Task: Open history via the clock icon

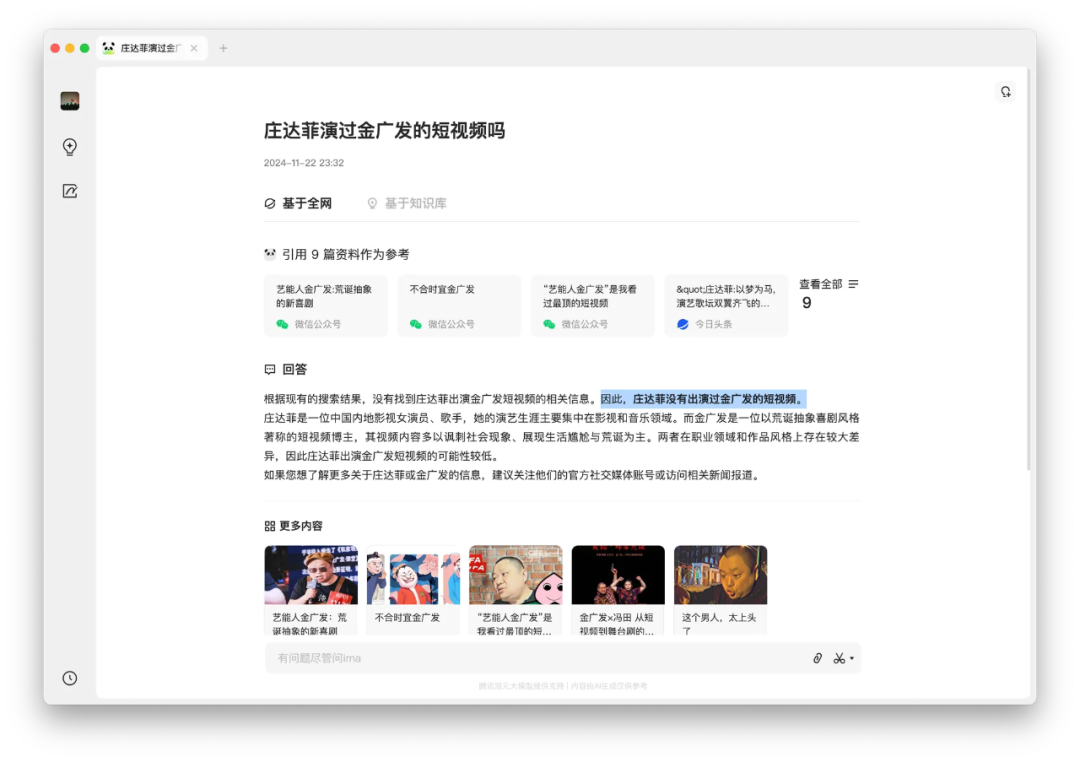Action: (x=70, y=678)
